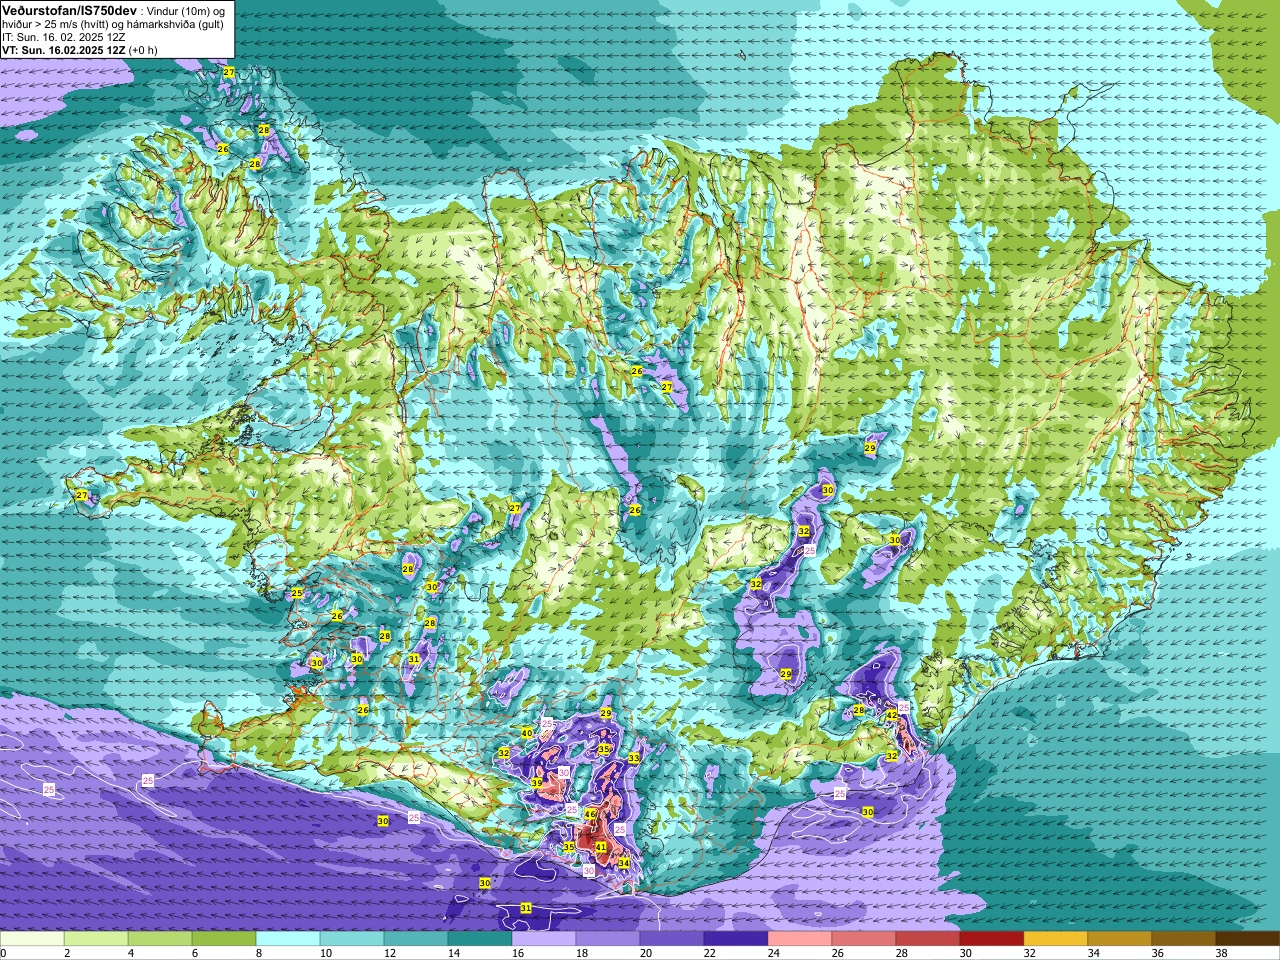
Task: Select the 10–12 m/s aqua legend swatch
Action: click(352, 939)
